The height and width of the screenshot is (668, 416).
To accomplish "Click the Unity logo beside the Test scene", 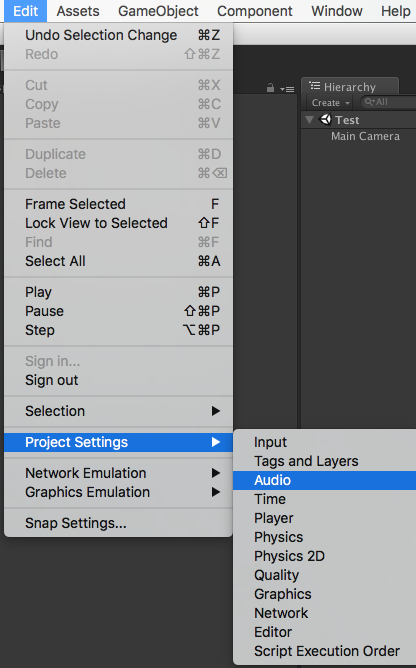I will [x=326, y=120].
